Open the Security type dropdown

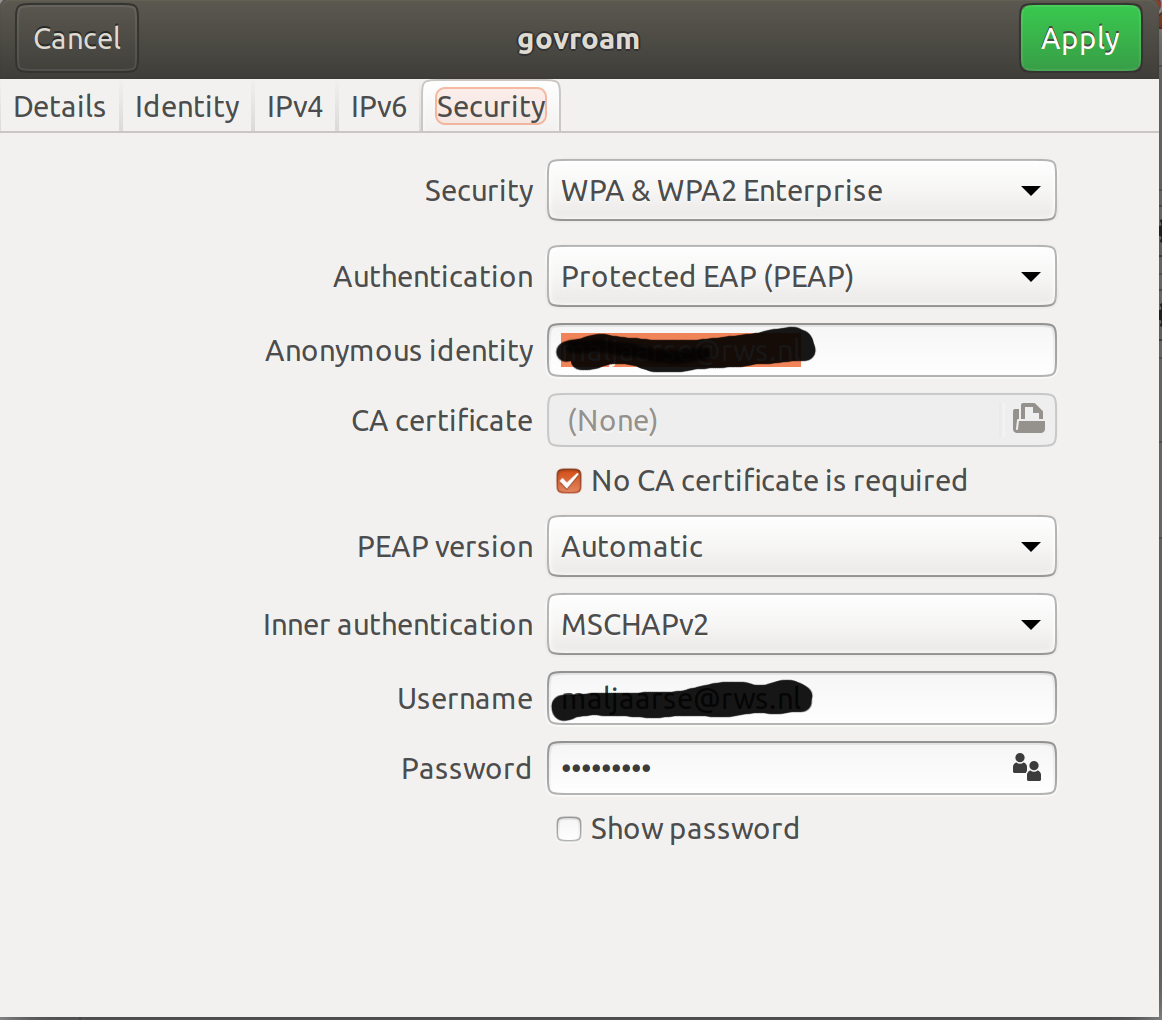[x=801, y=191]
